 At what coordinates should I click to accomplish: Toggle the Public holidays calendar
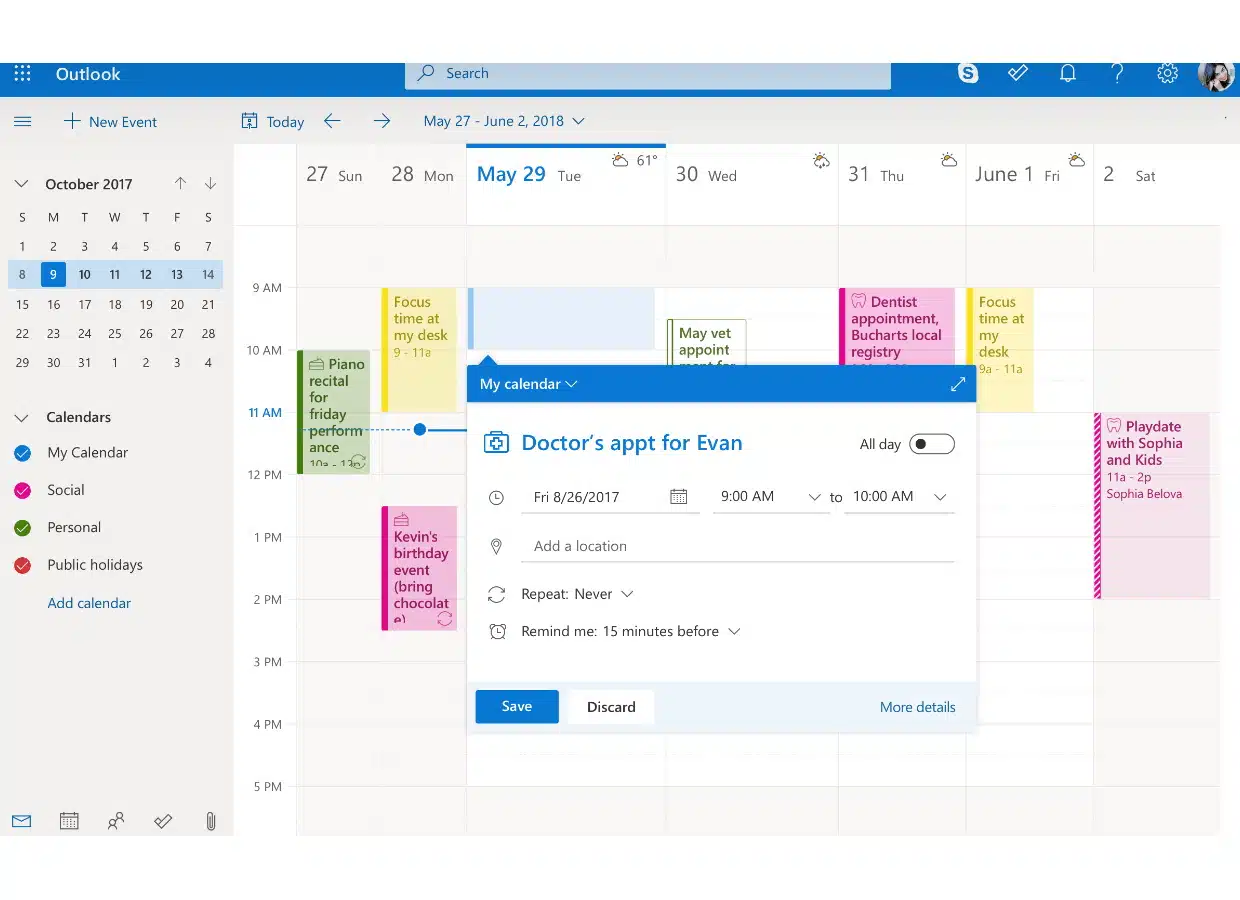[x=23, y=565]
